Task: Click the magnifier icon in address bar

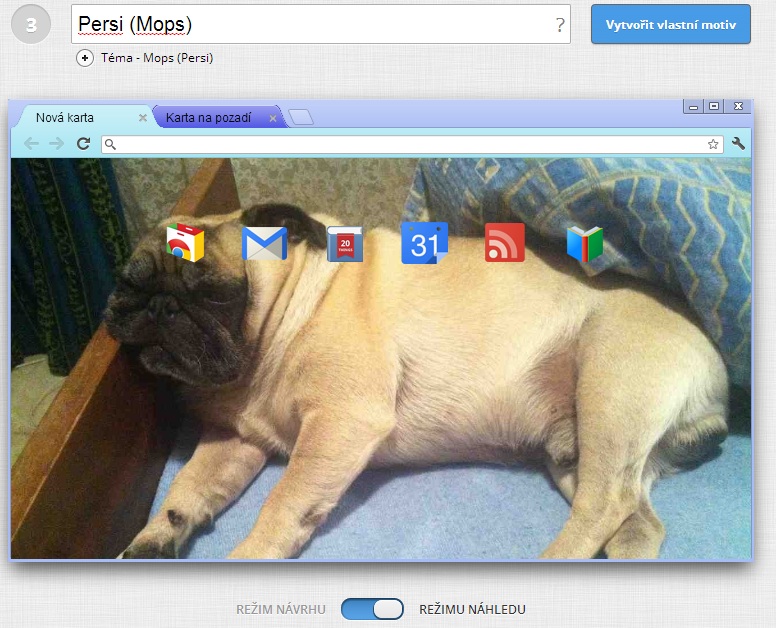Action: coord(111,144)
